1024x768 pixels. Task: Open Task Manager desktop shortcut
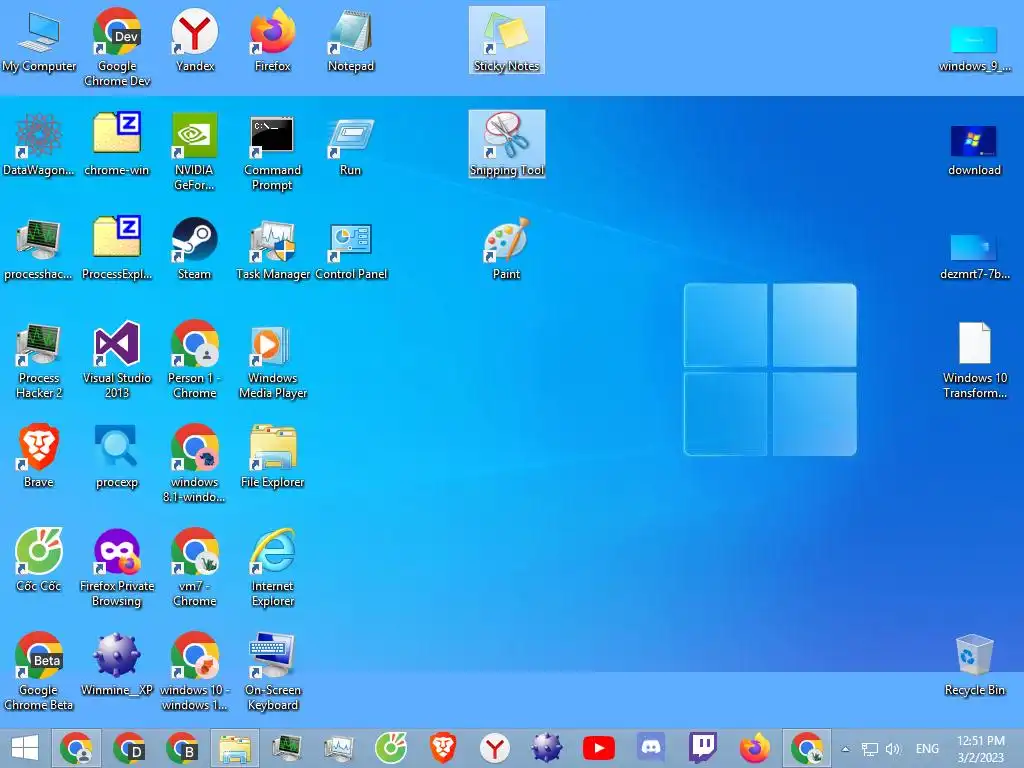272,249
